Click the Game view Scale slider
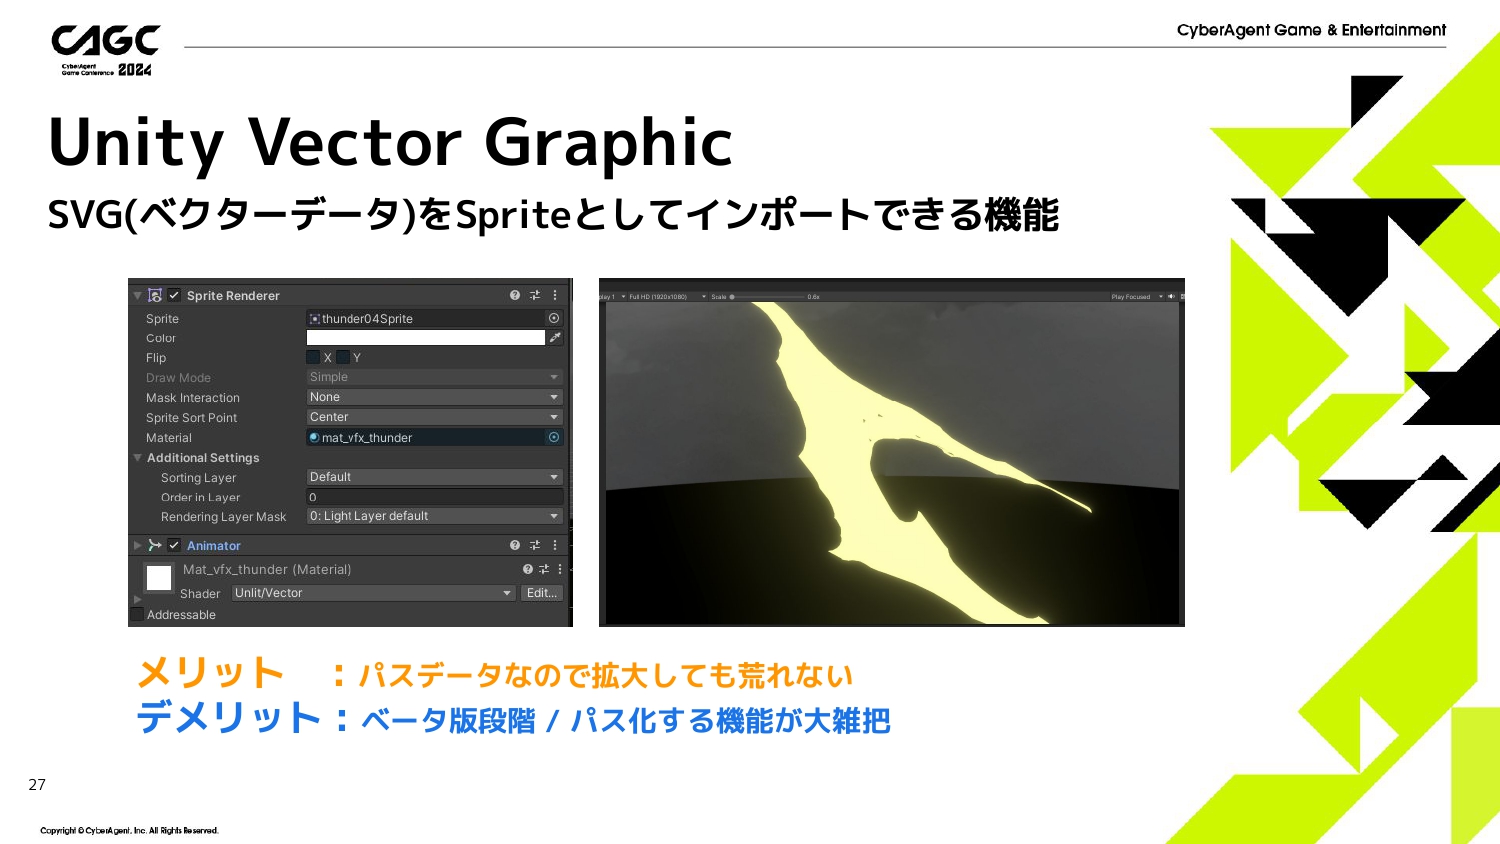This screenshot has height=844, width=1500. pos(768,297)
